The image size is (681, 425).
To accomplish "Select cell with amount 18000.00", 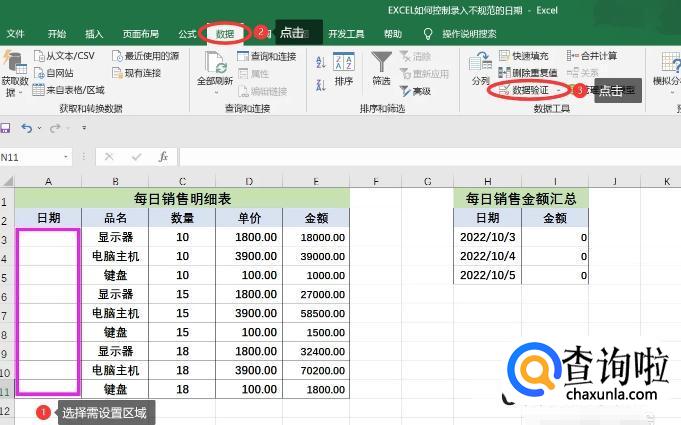I will click(x=316, y=237).
